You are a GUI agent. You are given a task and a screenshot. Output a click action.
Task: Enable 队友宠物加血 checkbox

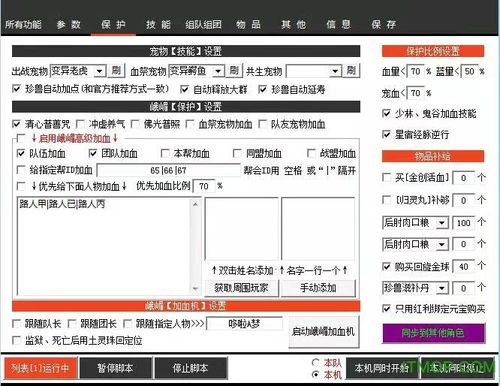point(262,124)
